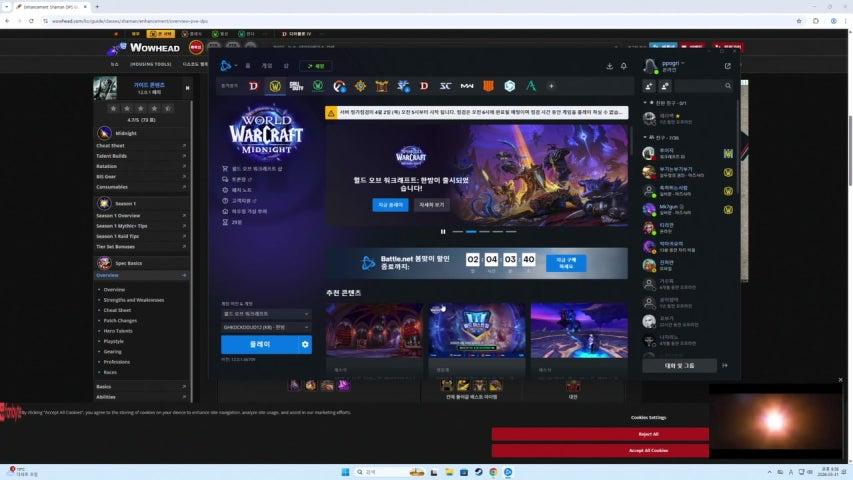Image resolution: width=853 pixels, height=480 pixels.
Task: Open Battle.net icon in Windows taskbar
Action: tap(508, 472)
